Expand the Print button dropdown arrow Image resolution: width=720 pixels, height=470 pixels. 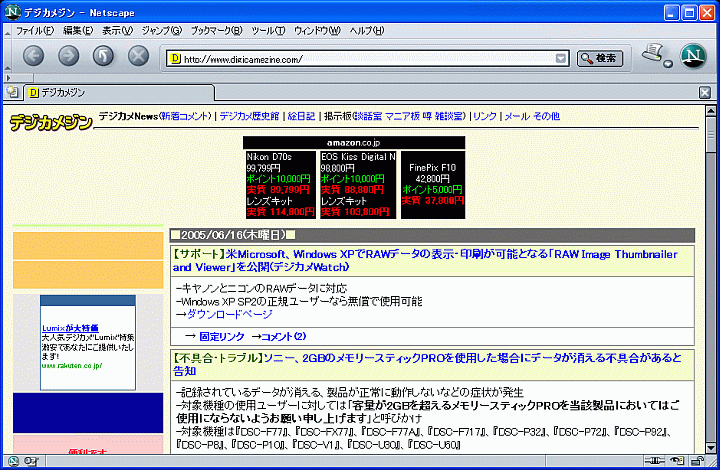pyautogui.click(x=668, y=64)
